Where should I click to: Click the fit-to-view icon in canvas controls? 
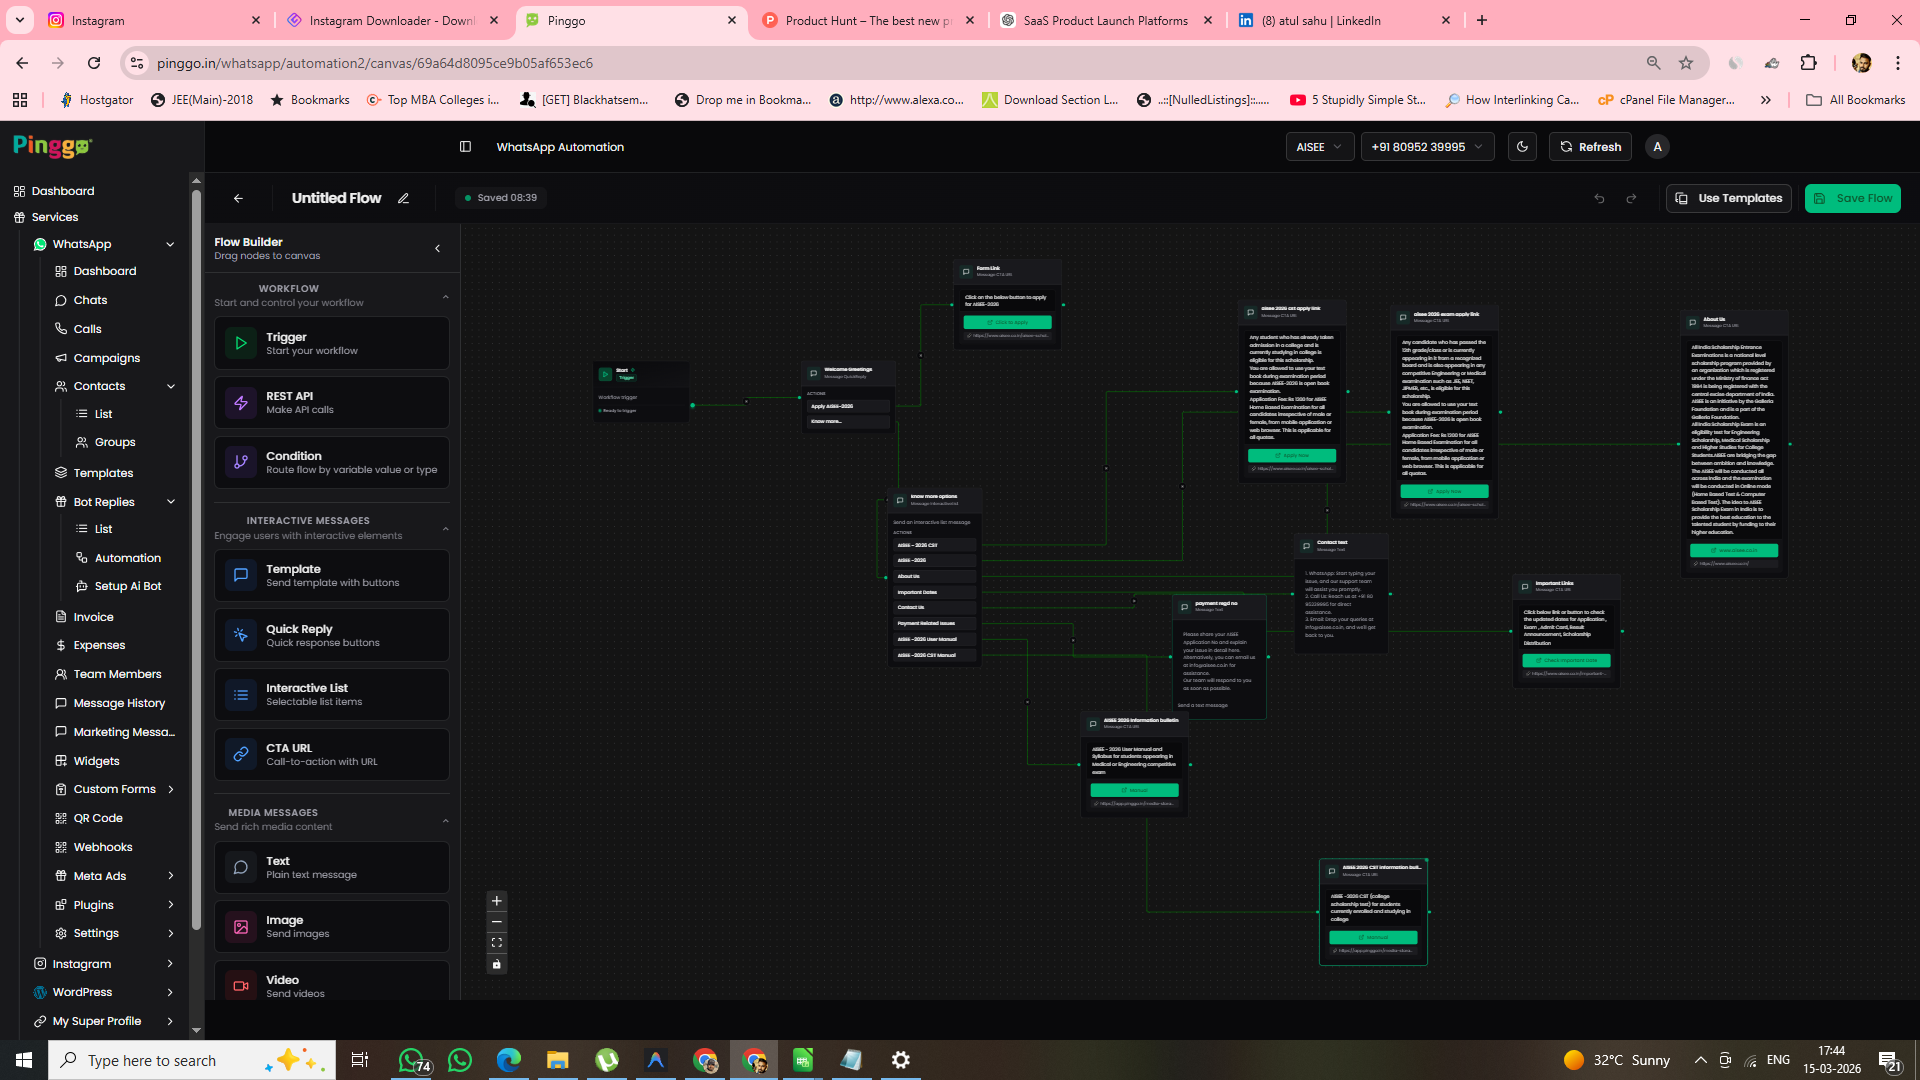497,942
